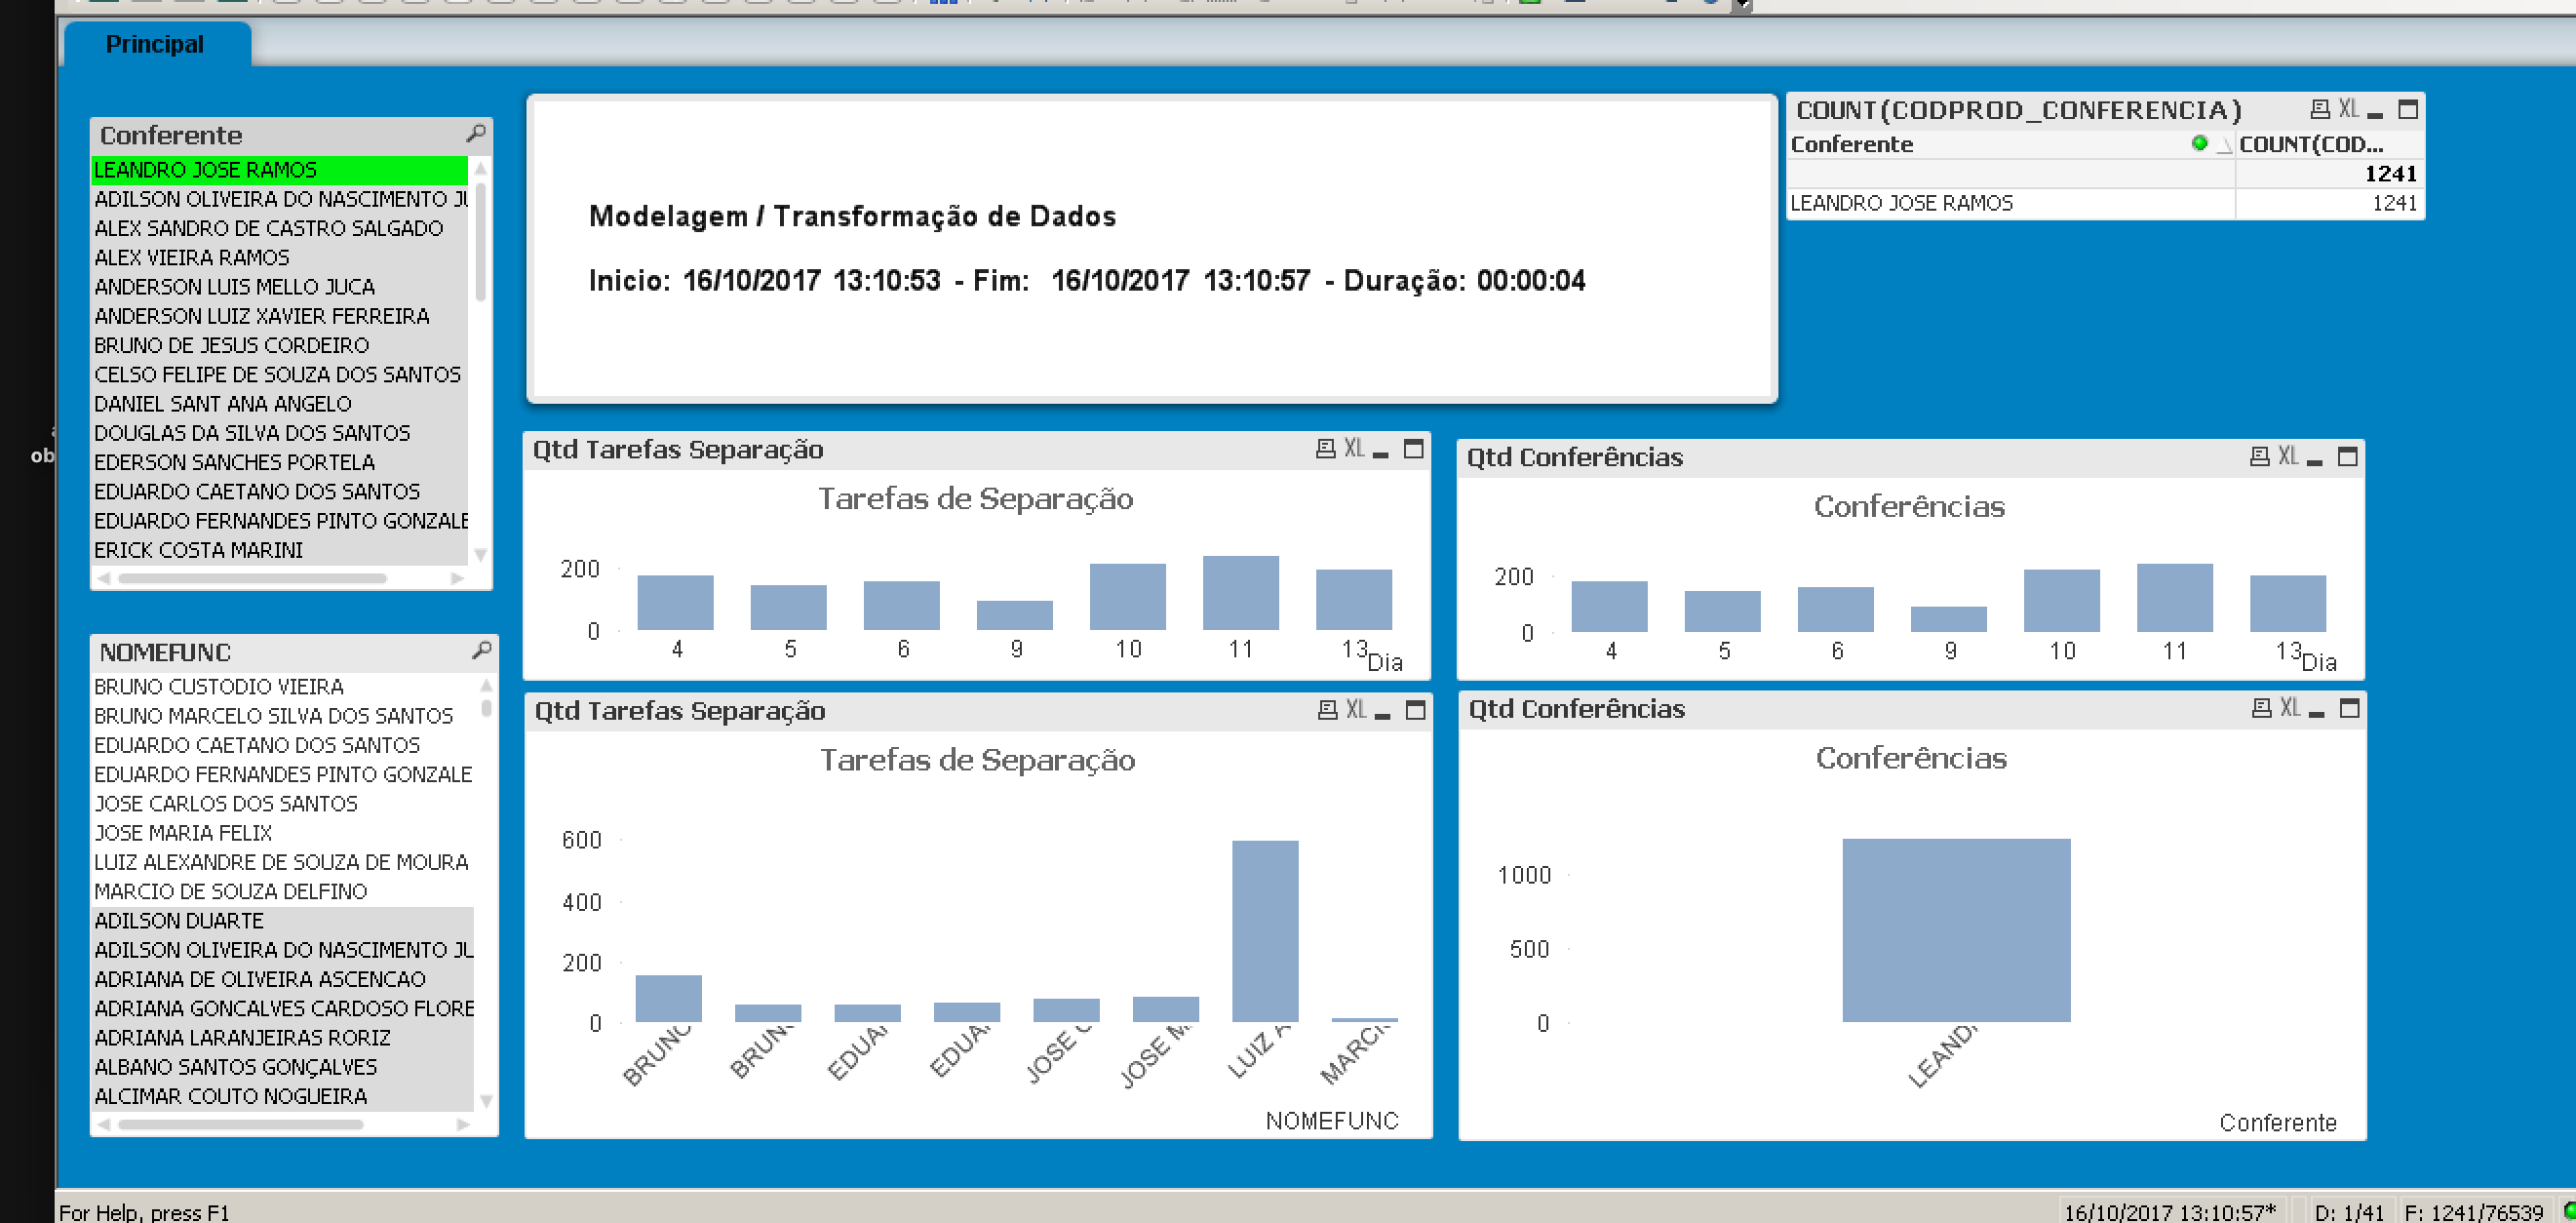The height and width of the screenshot is (1223, 2576).
Task: Click the NOMEFUNC list scrollbar down arrow
Action: tap(486, 1100)
